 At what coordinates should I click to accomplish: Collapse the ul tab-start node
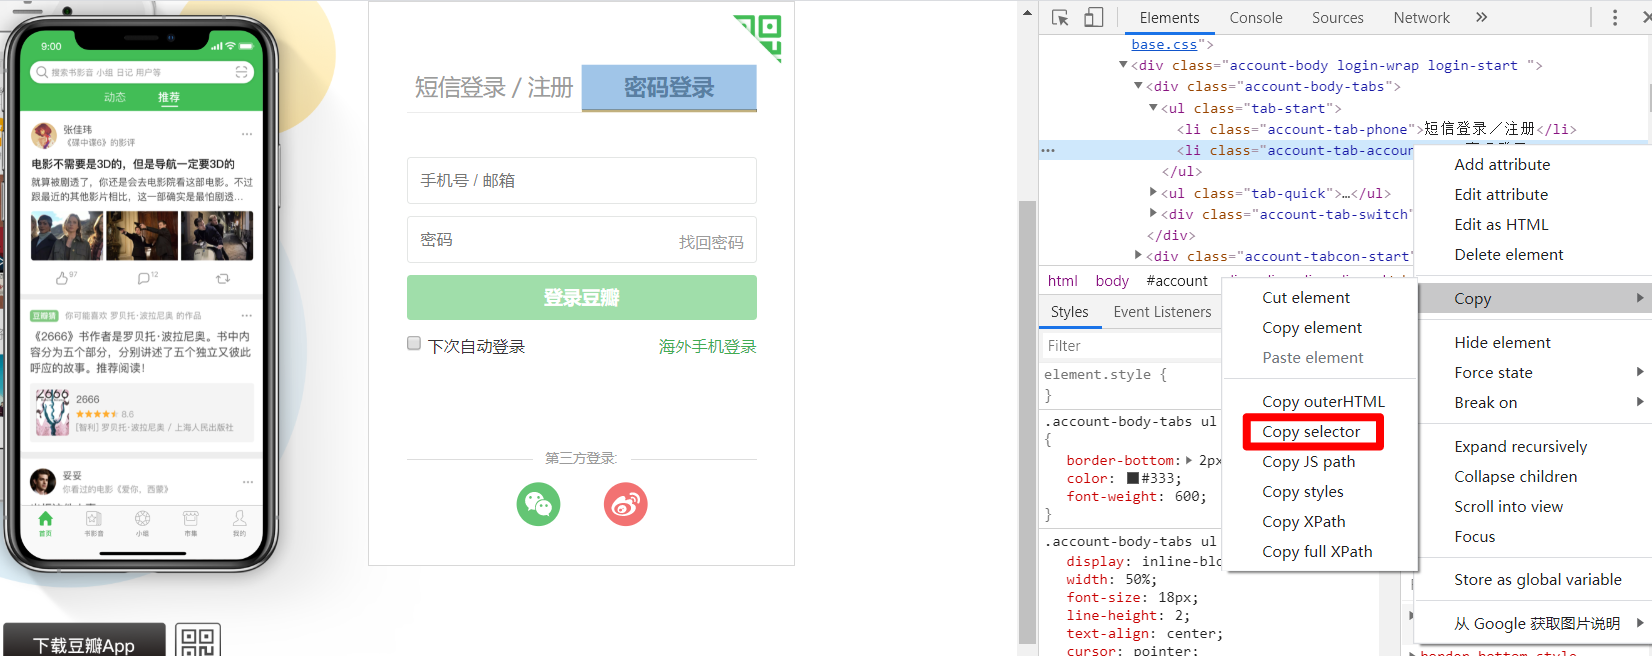pyautogui.click(x=1153, y=107)
